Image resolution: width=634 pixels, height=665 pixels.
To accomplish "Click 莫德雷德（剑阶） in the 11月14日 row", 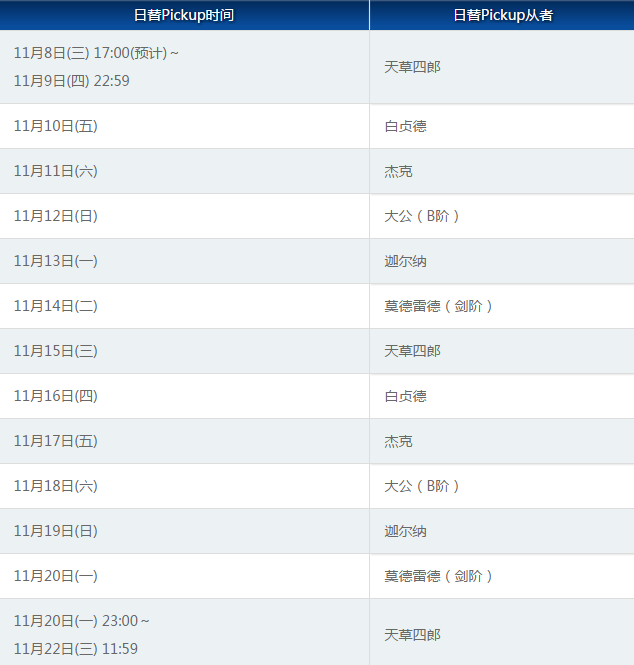I will [x=438, y=306].
